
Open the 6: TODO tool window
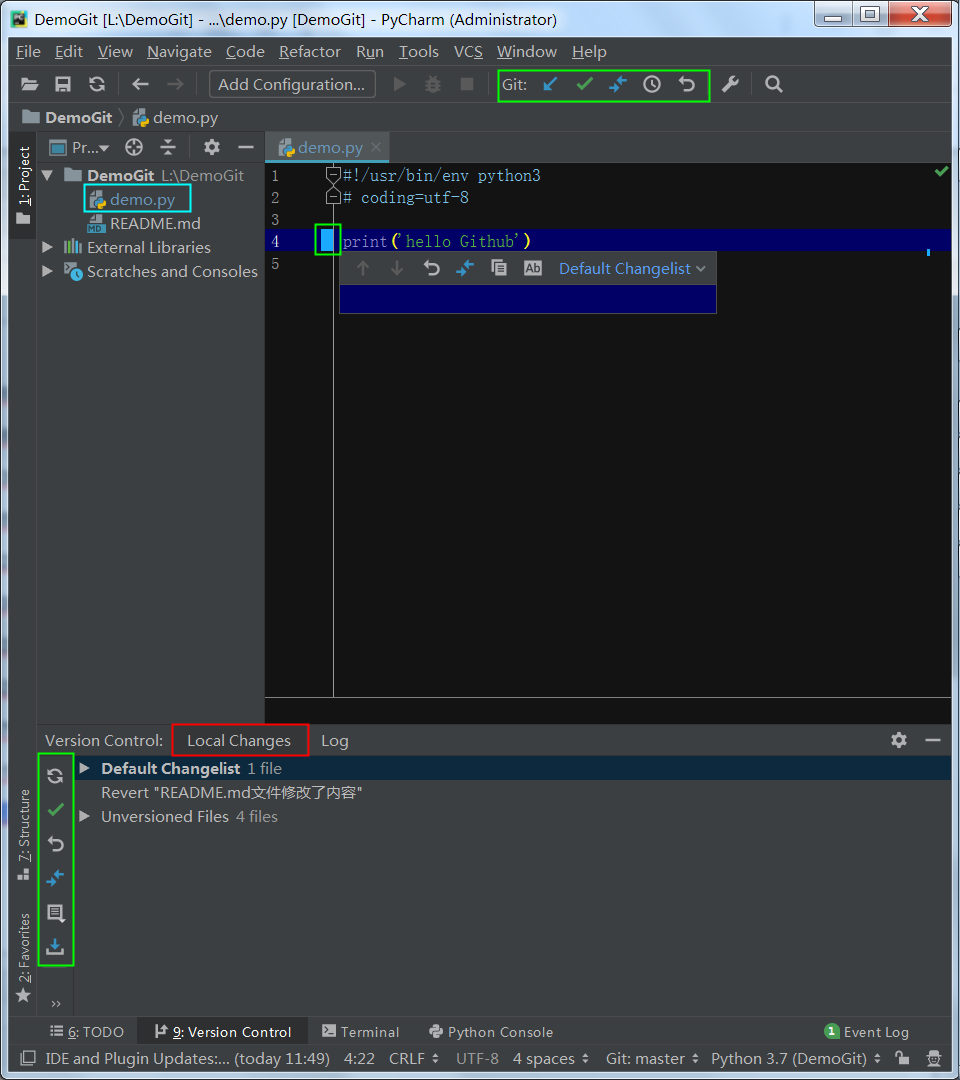87,1032
